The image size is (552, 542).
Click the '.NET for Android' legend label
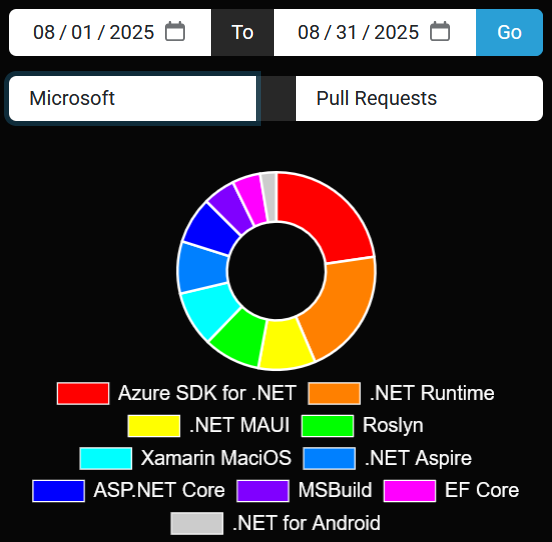point(307,523)
